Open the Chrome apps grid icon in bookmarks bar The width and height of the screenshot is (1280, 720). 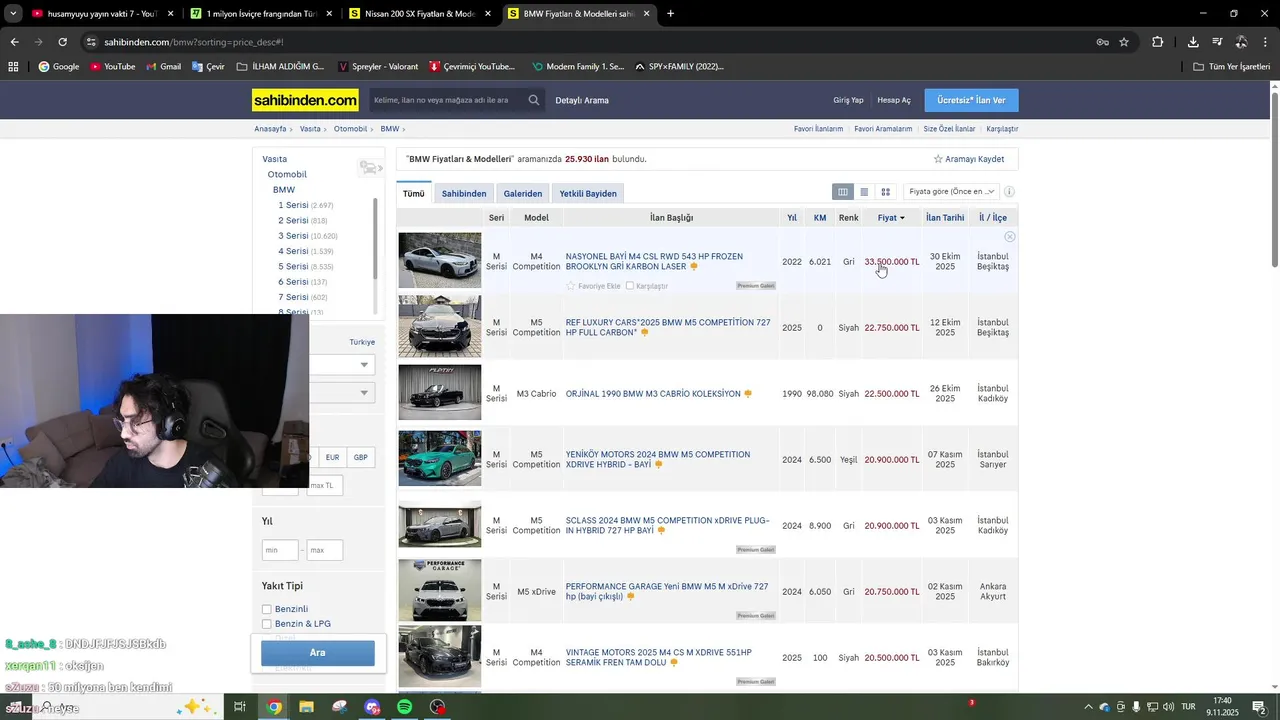coord(13,66)
